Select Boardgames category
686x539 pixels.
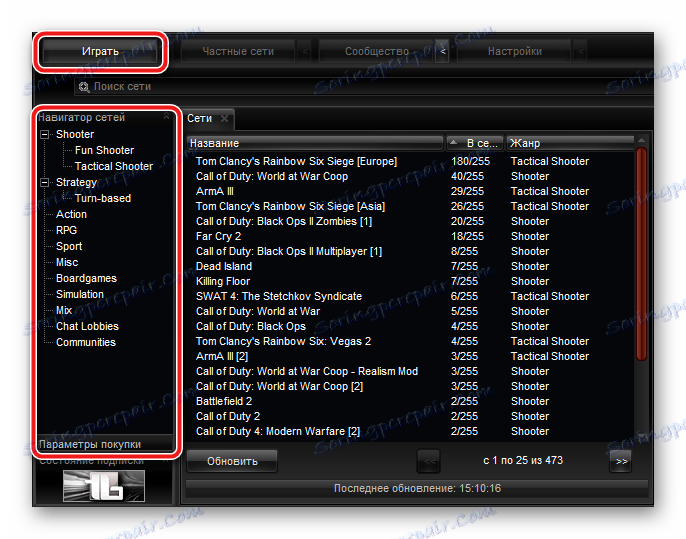click(x=86, y=278)
